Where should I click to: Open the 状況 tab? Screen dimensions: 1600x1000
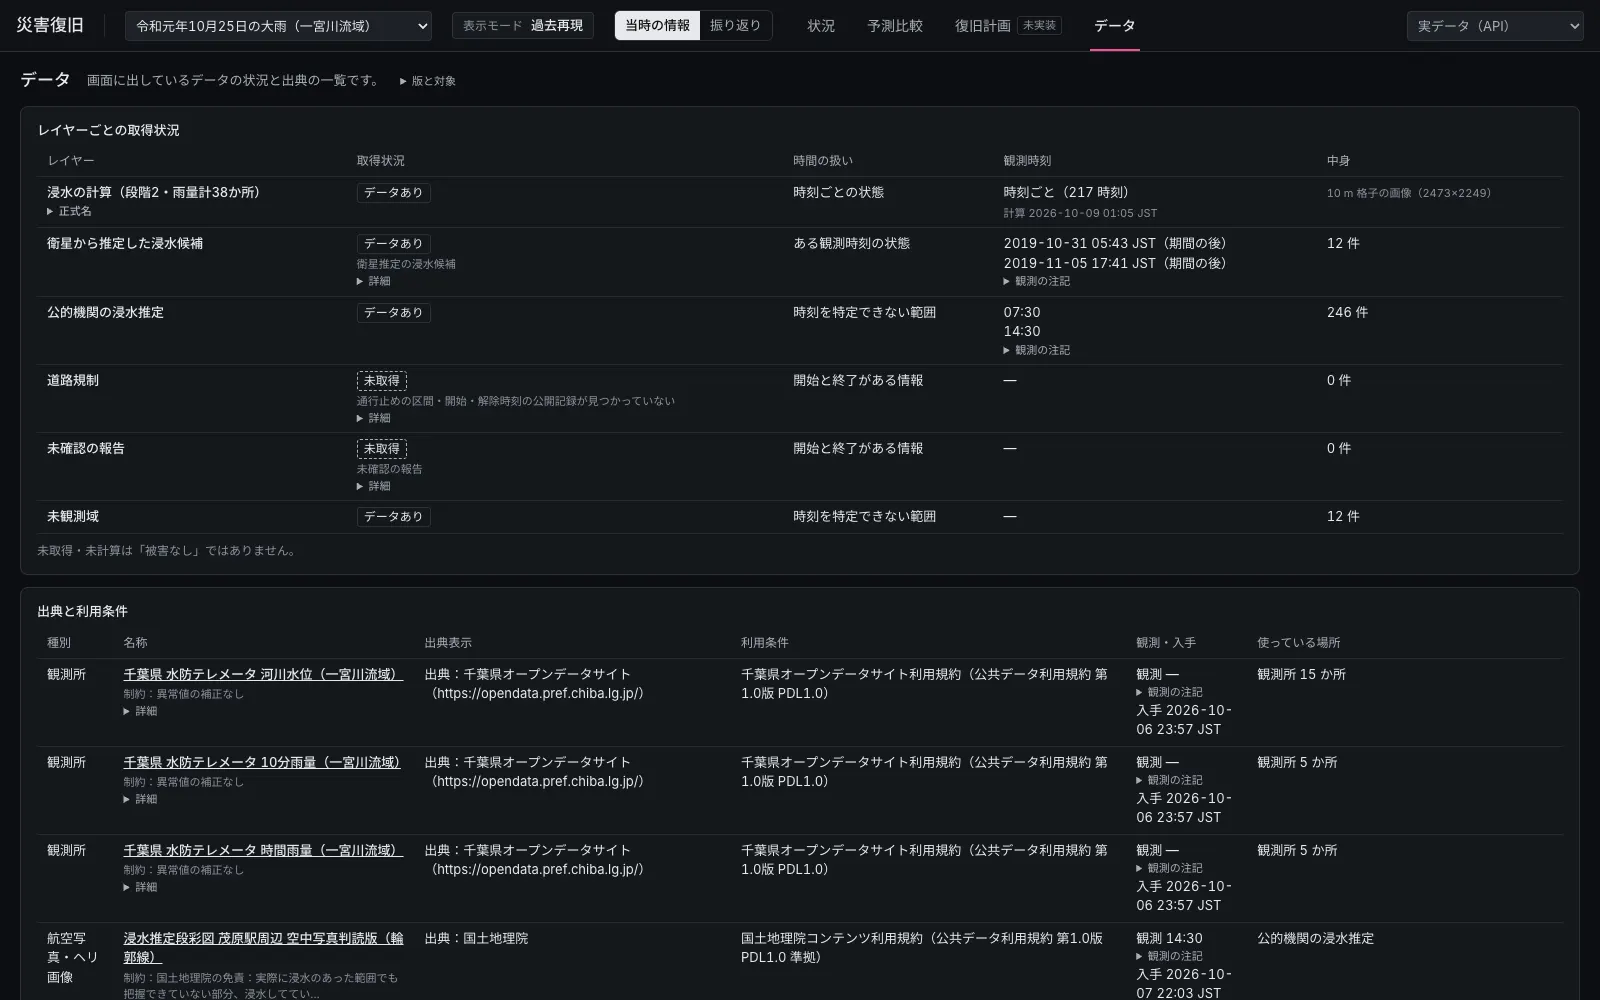(x=821, y=26)
